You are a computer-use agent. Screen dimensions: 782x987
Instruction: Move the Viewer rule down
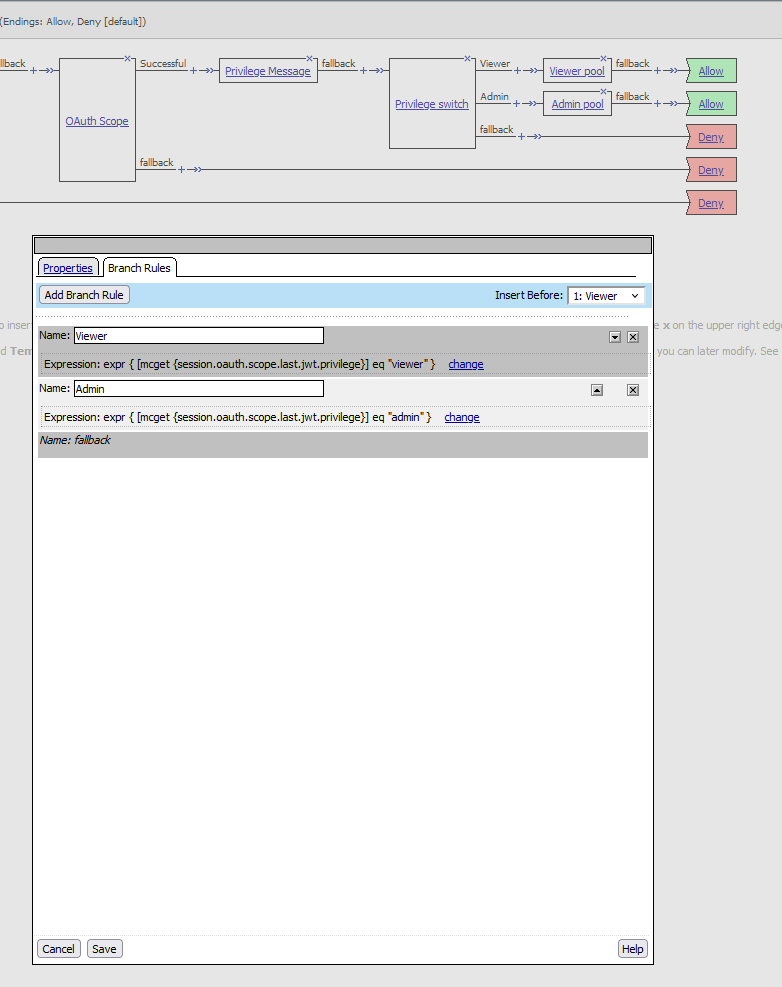click(615, 338)
